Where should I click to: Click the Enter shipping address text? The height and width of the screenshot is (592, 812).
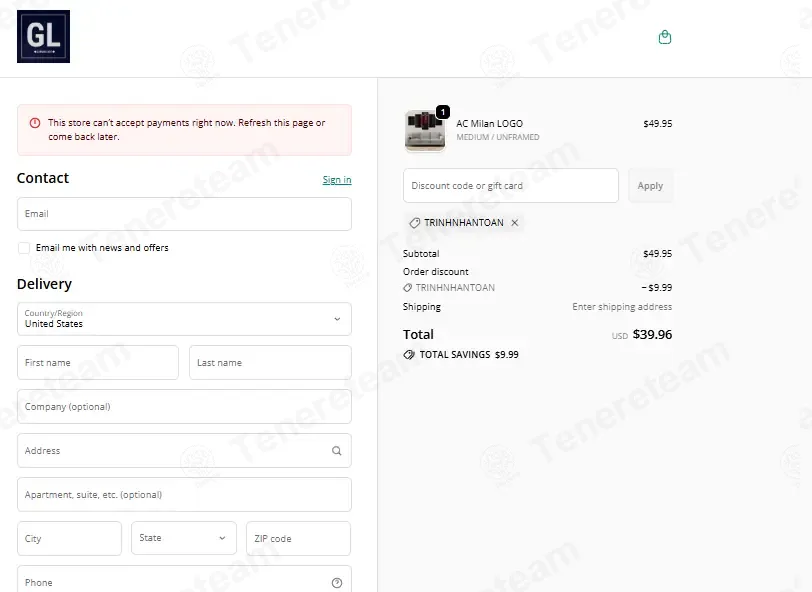pyautogui.click(x=622, y=307)
